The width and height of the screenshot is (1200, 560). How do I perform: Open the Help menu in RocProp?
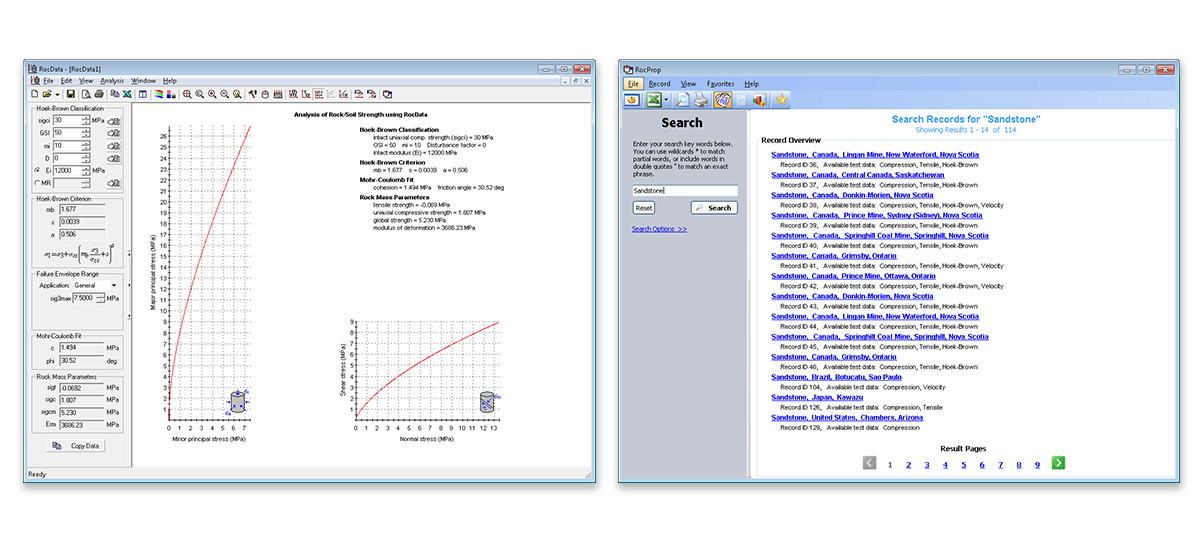pos(751,84)
